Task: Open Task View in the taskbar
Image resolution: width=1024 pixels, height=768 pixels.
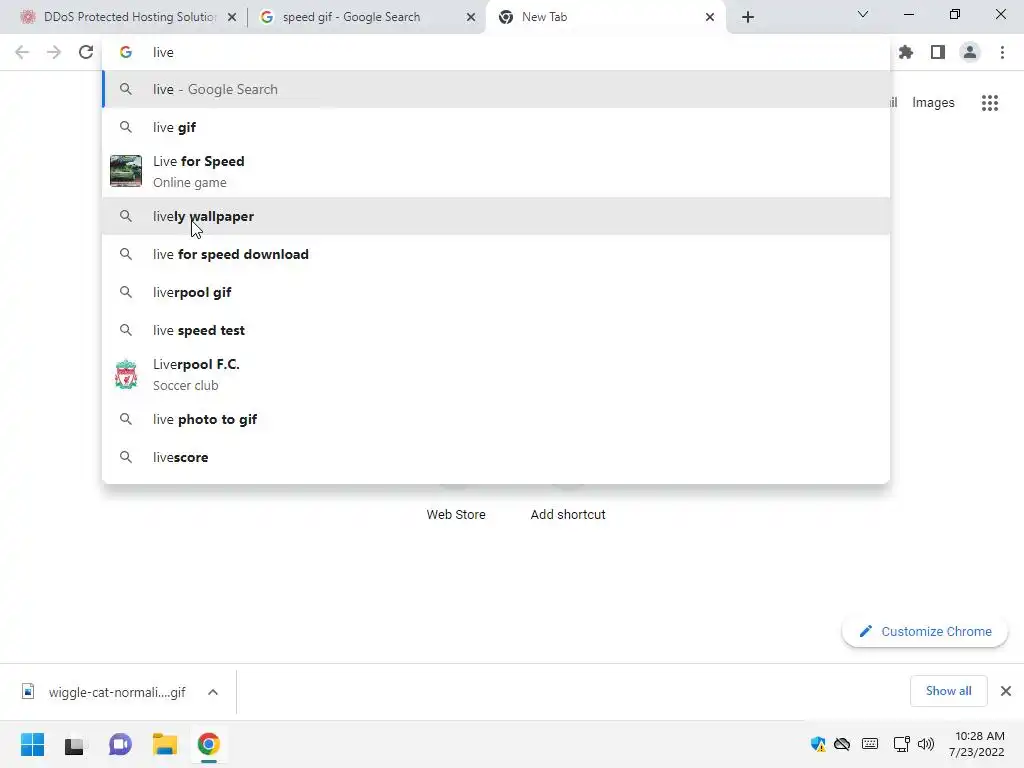Action: (x=74, y=744)
